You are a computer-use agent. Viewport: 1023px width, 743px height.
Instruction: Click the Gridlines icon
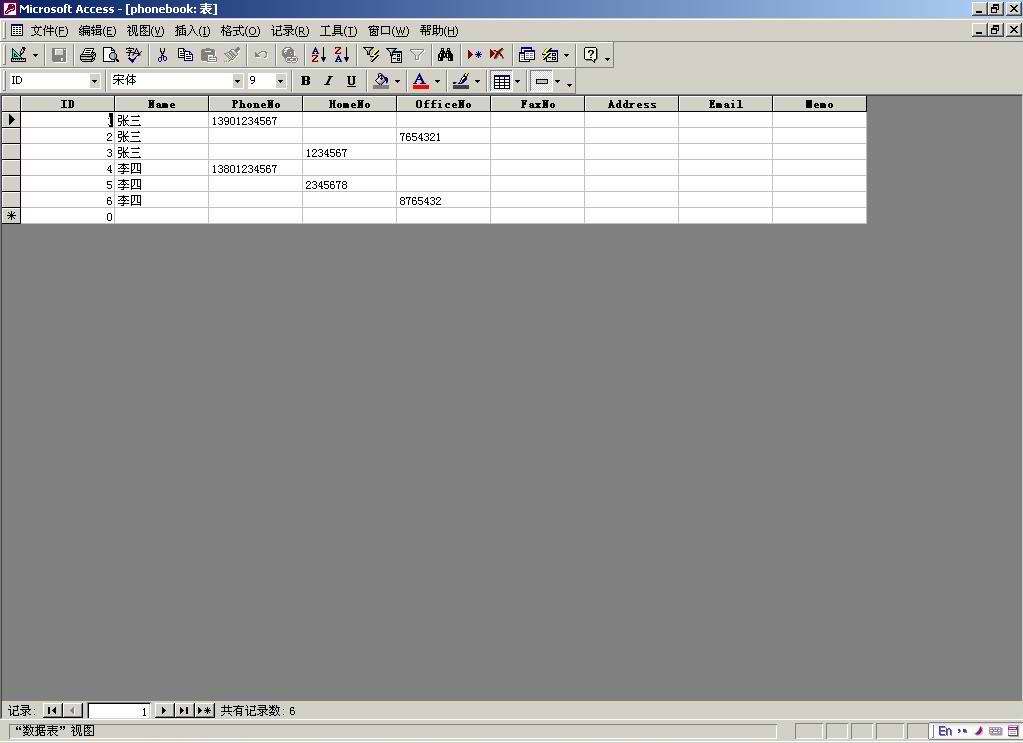tap(502, 82)
